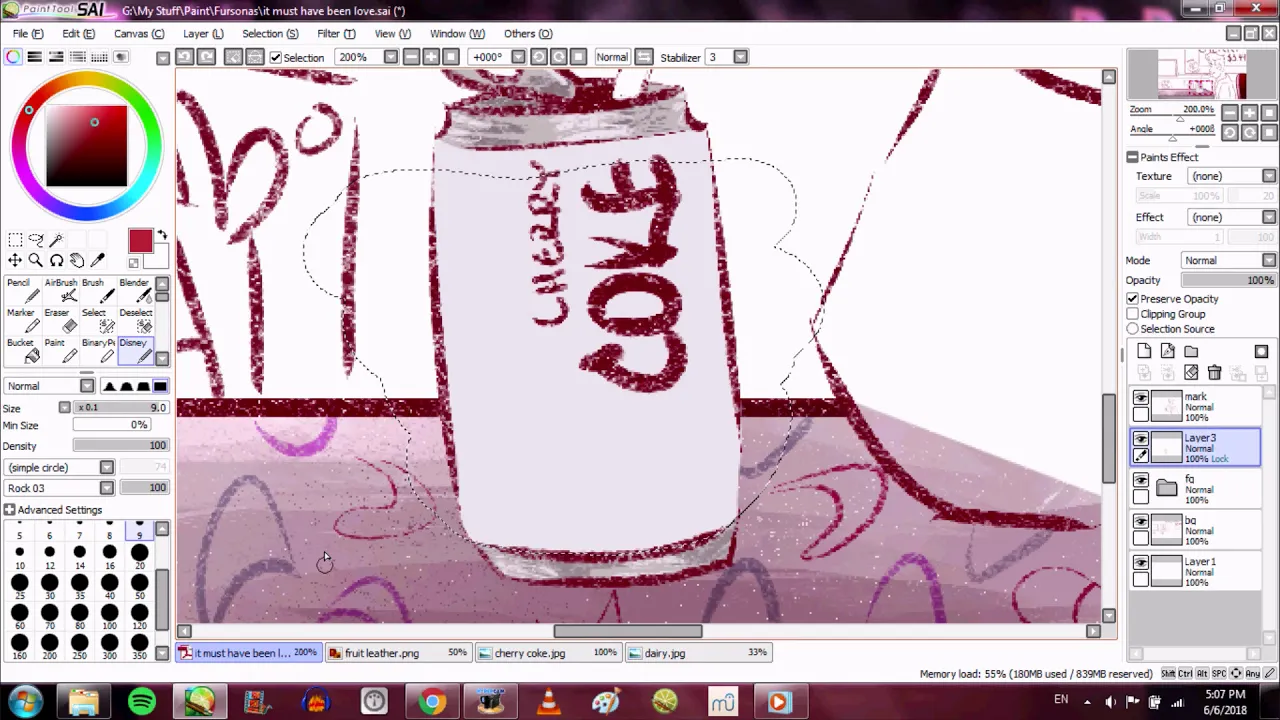Select the Move tool
The height and width of the screenshot is (720, 1280).
pyautogui.click(x=16, y=260)
